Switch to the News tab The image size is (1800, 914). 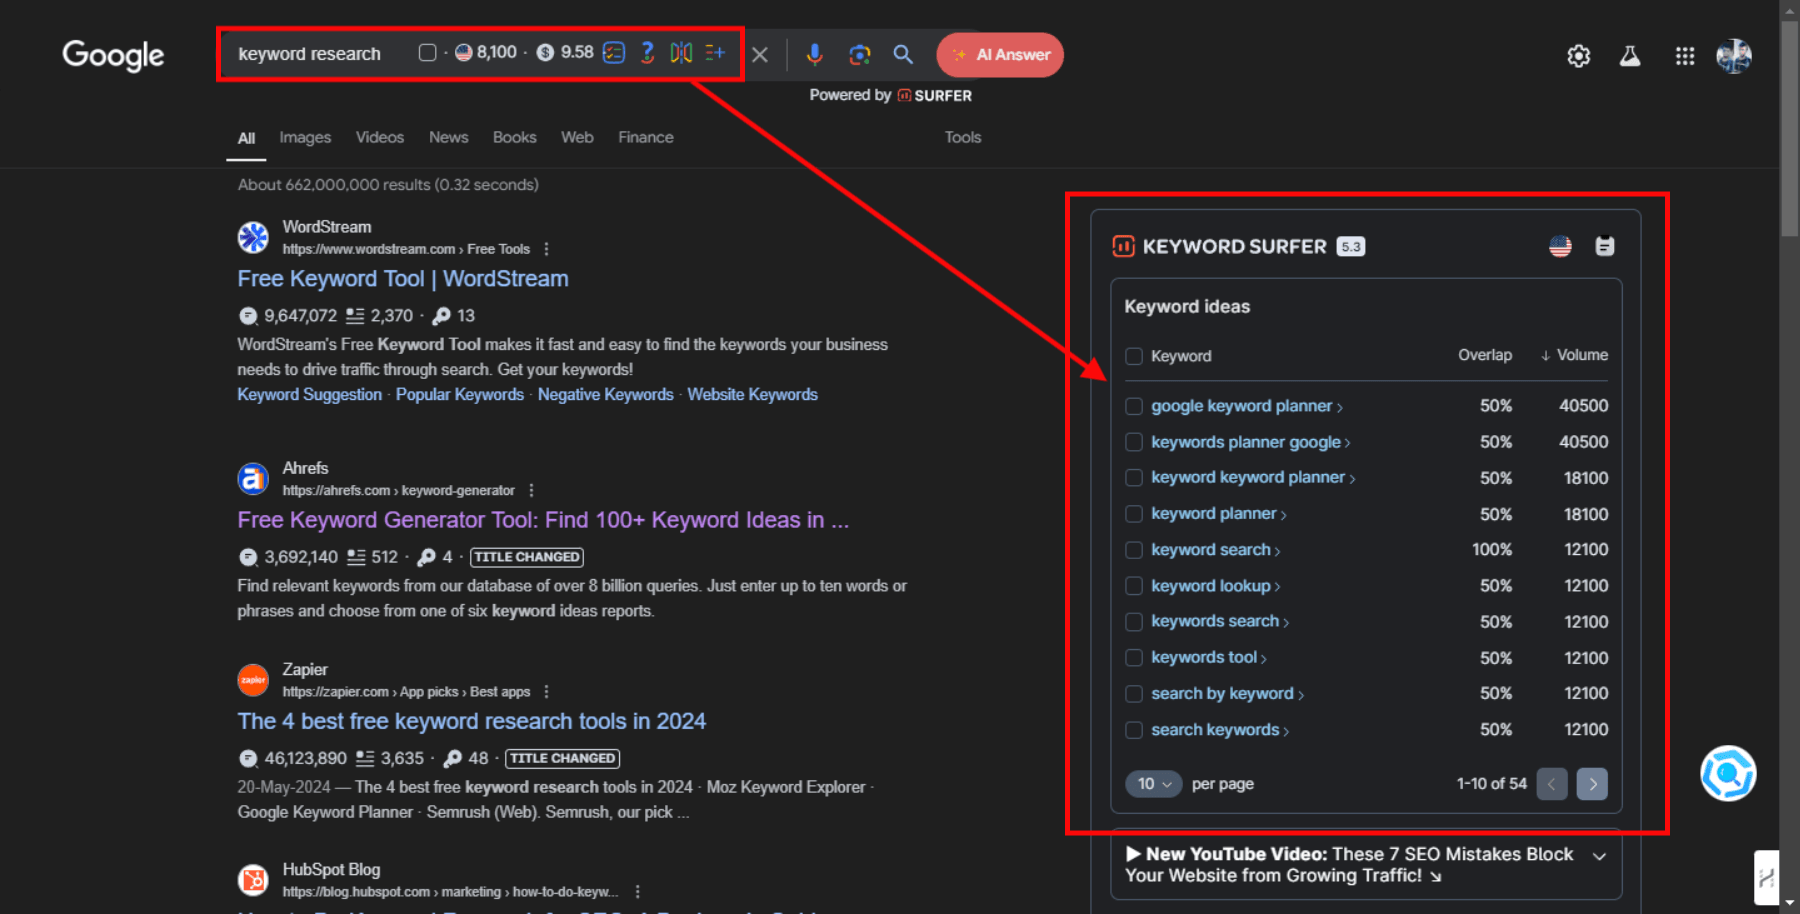point(448,137)
